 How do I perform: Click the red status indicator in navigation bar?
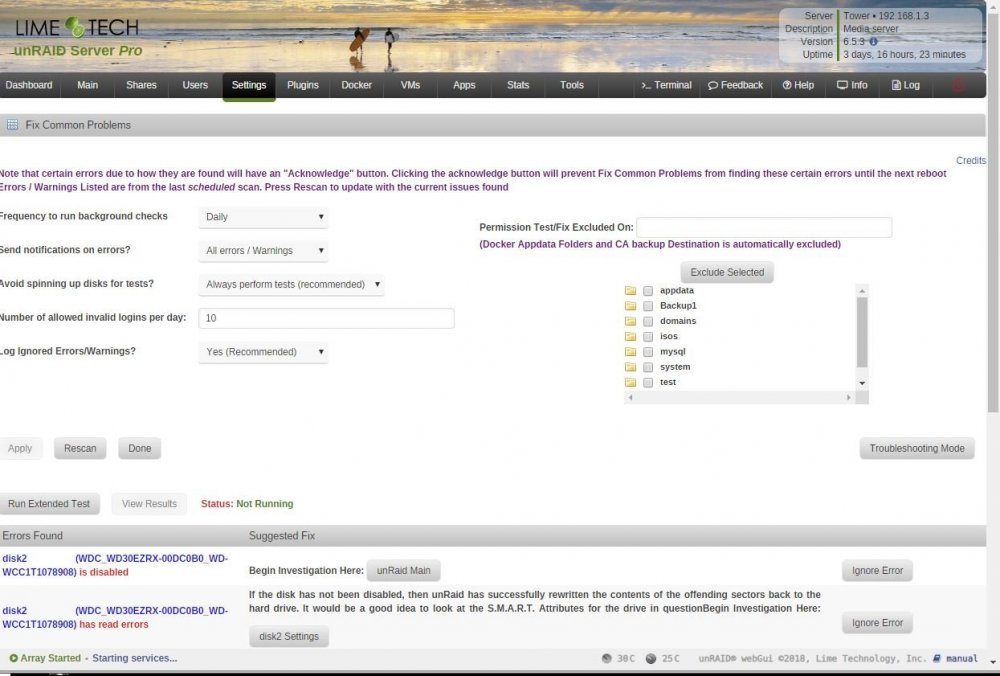click(x=958, y=85)
